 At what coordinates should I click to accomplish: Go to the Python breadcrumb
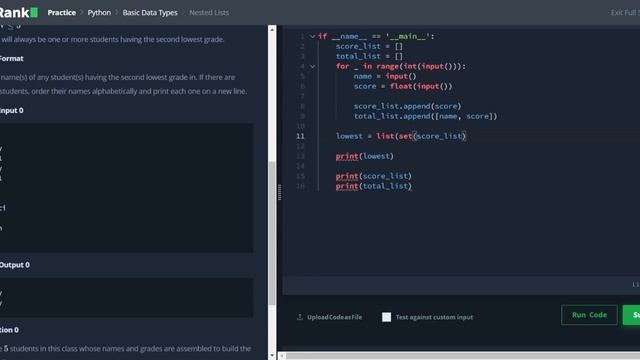tap(99, 13)
